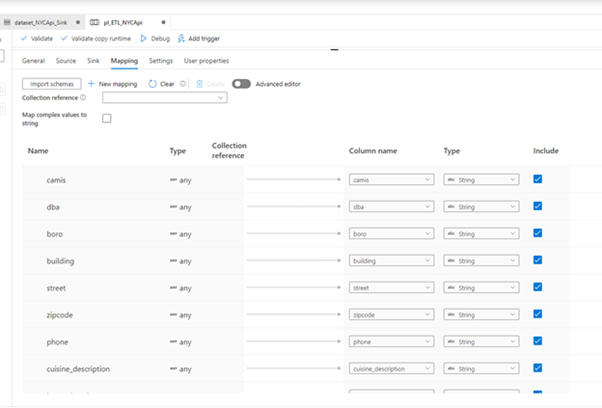Click the any type in phone row

click(181, 342)
